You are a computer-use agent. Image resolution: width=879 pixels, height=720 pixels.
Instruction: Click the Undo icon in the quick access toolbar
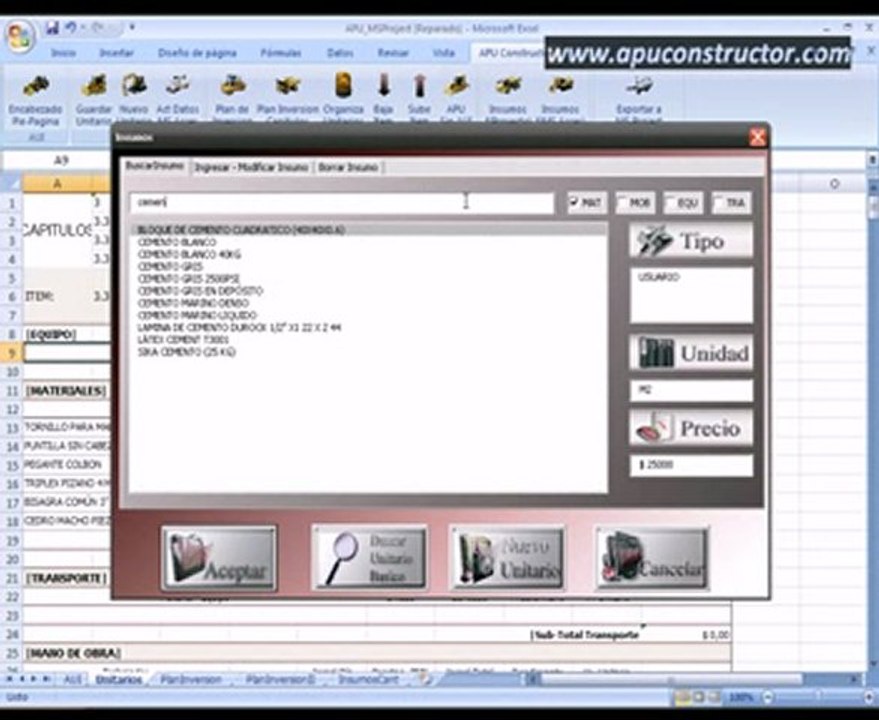(71, 27)
